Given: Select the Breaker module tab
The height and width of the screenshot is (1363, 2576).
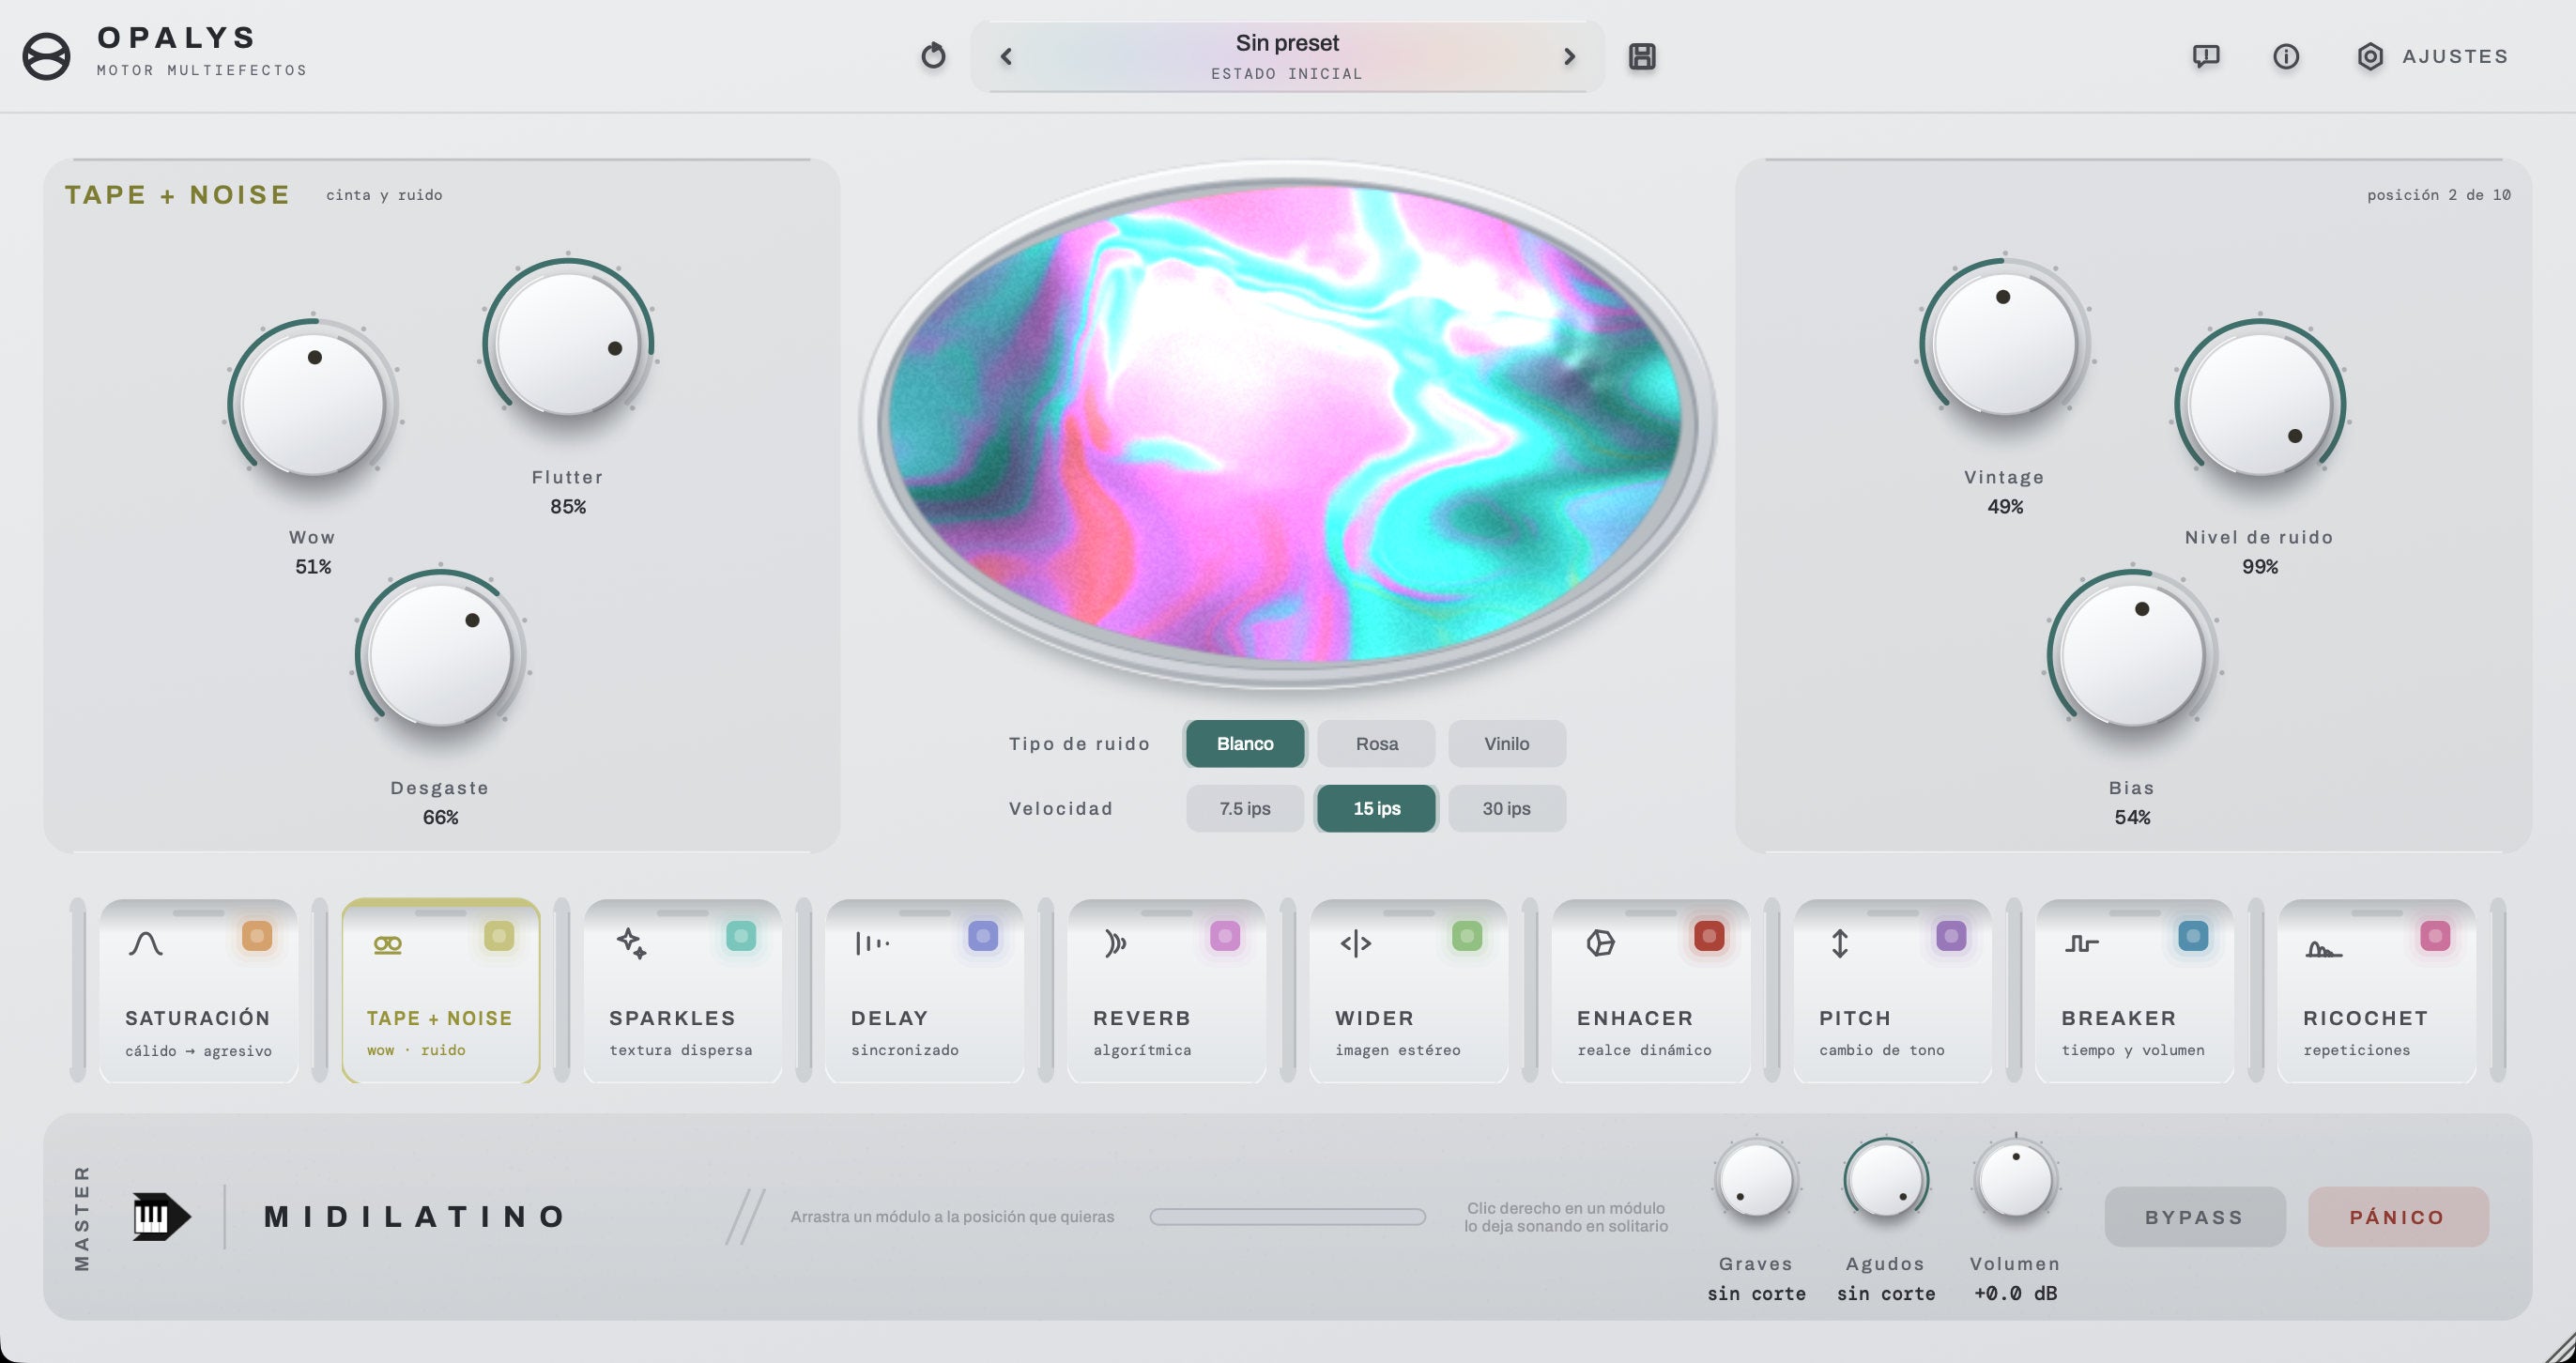Looking at the screenshot, I should [2135, 991].
